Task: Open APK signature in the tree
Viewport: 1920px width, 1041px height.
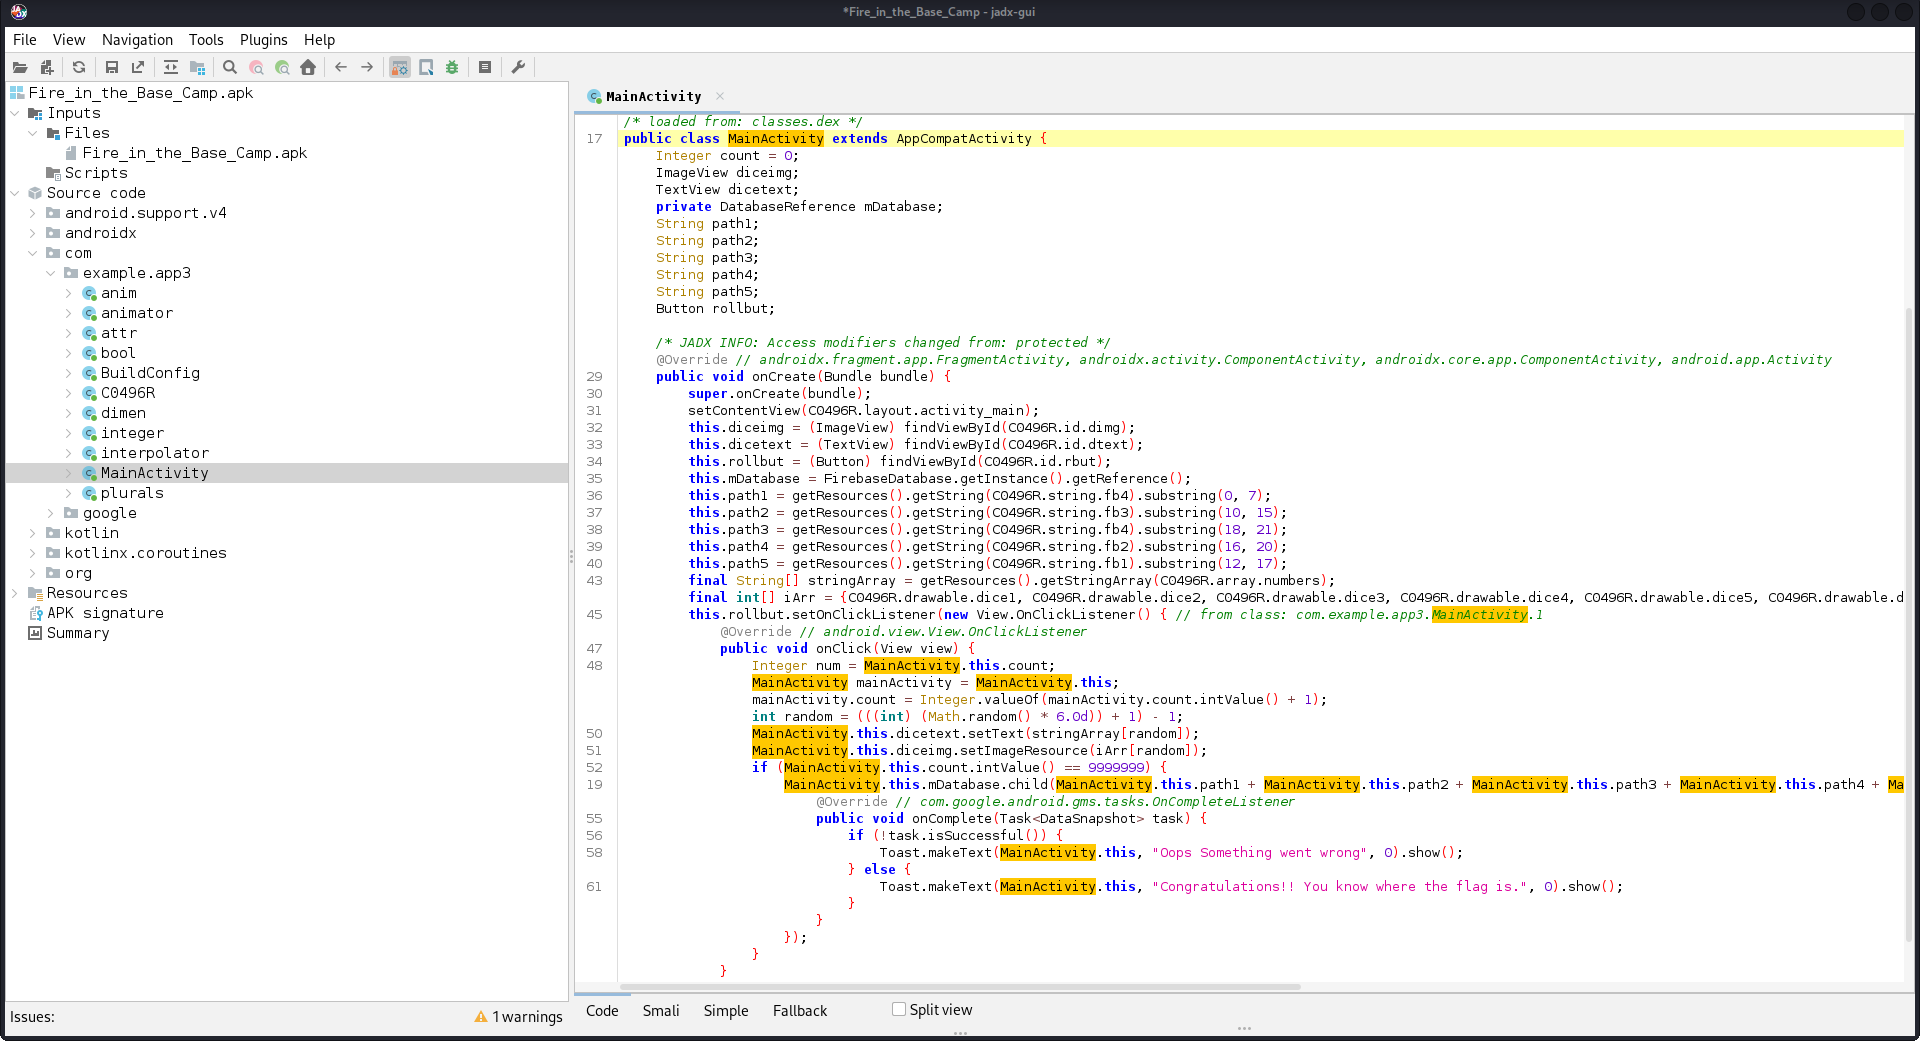Action: click(104, 613)
